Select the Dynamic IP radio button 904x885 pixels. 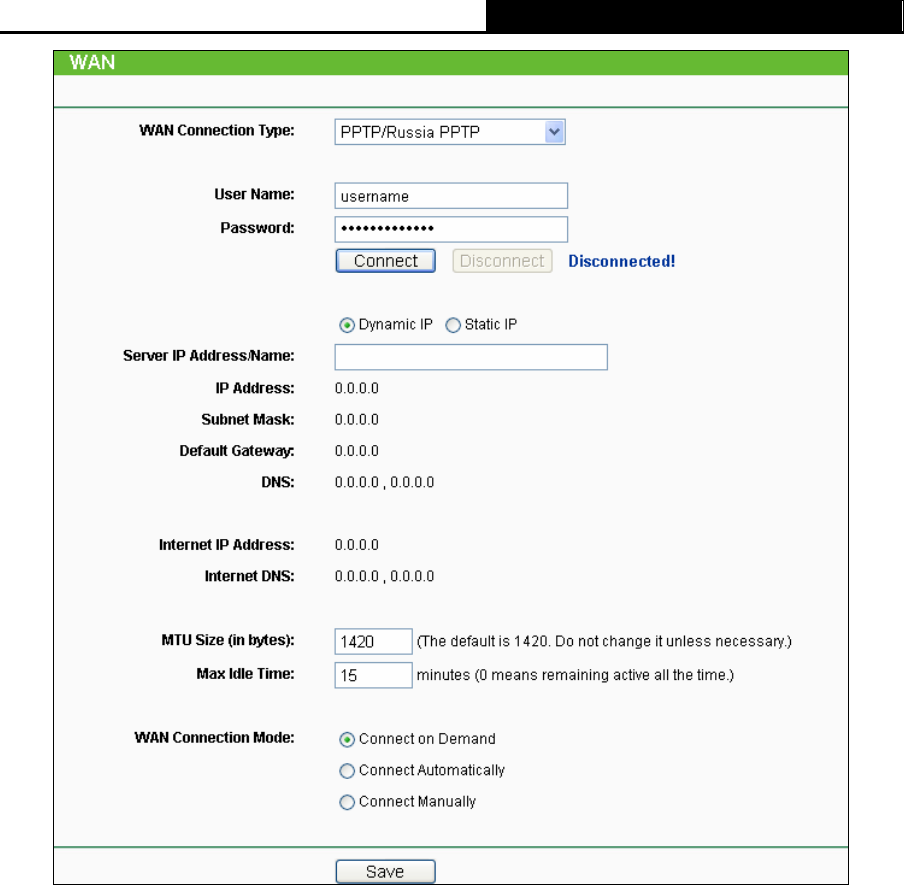pos(346,325)
